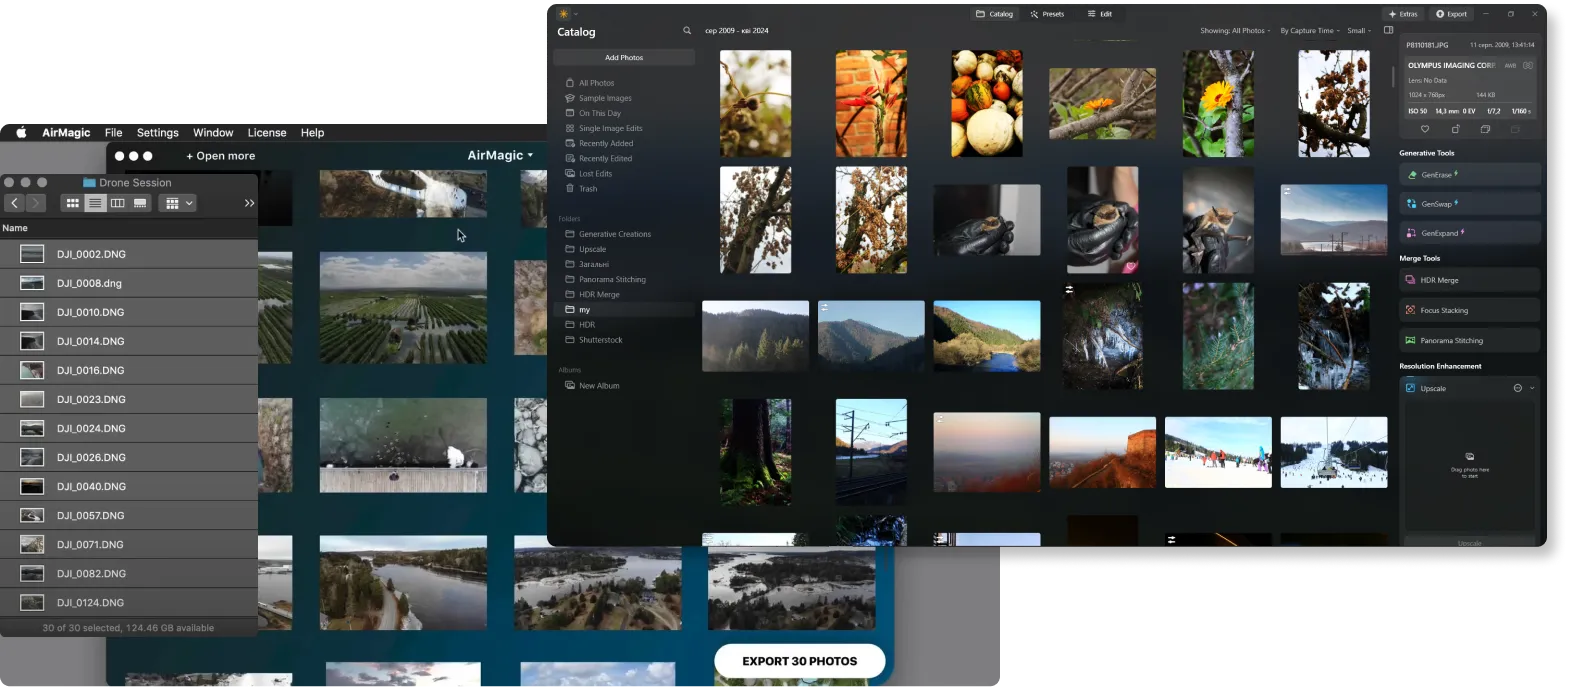Select the orange flower on birch photo
The height and width of the screenshot is (687, 1569).
[x=1218, y=104]
